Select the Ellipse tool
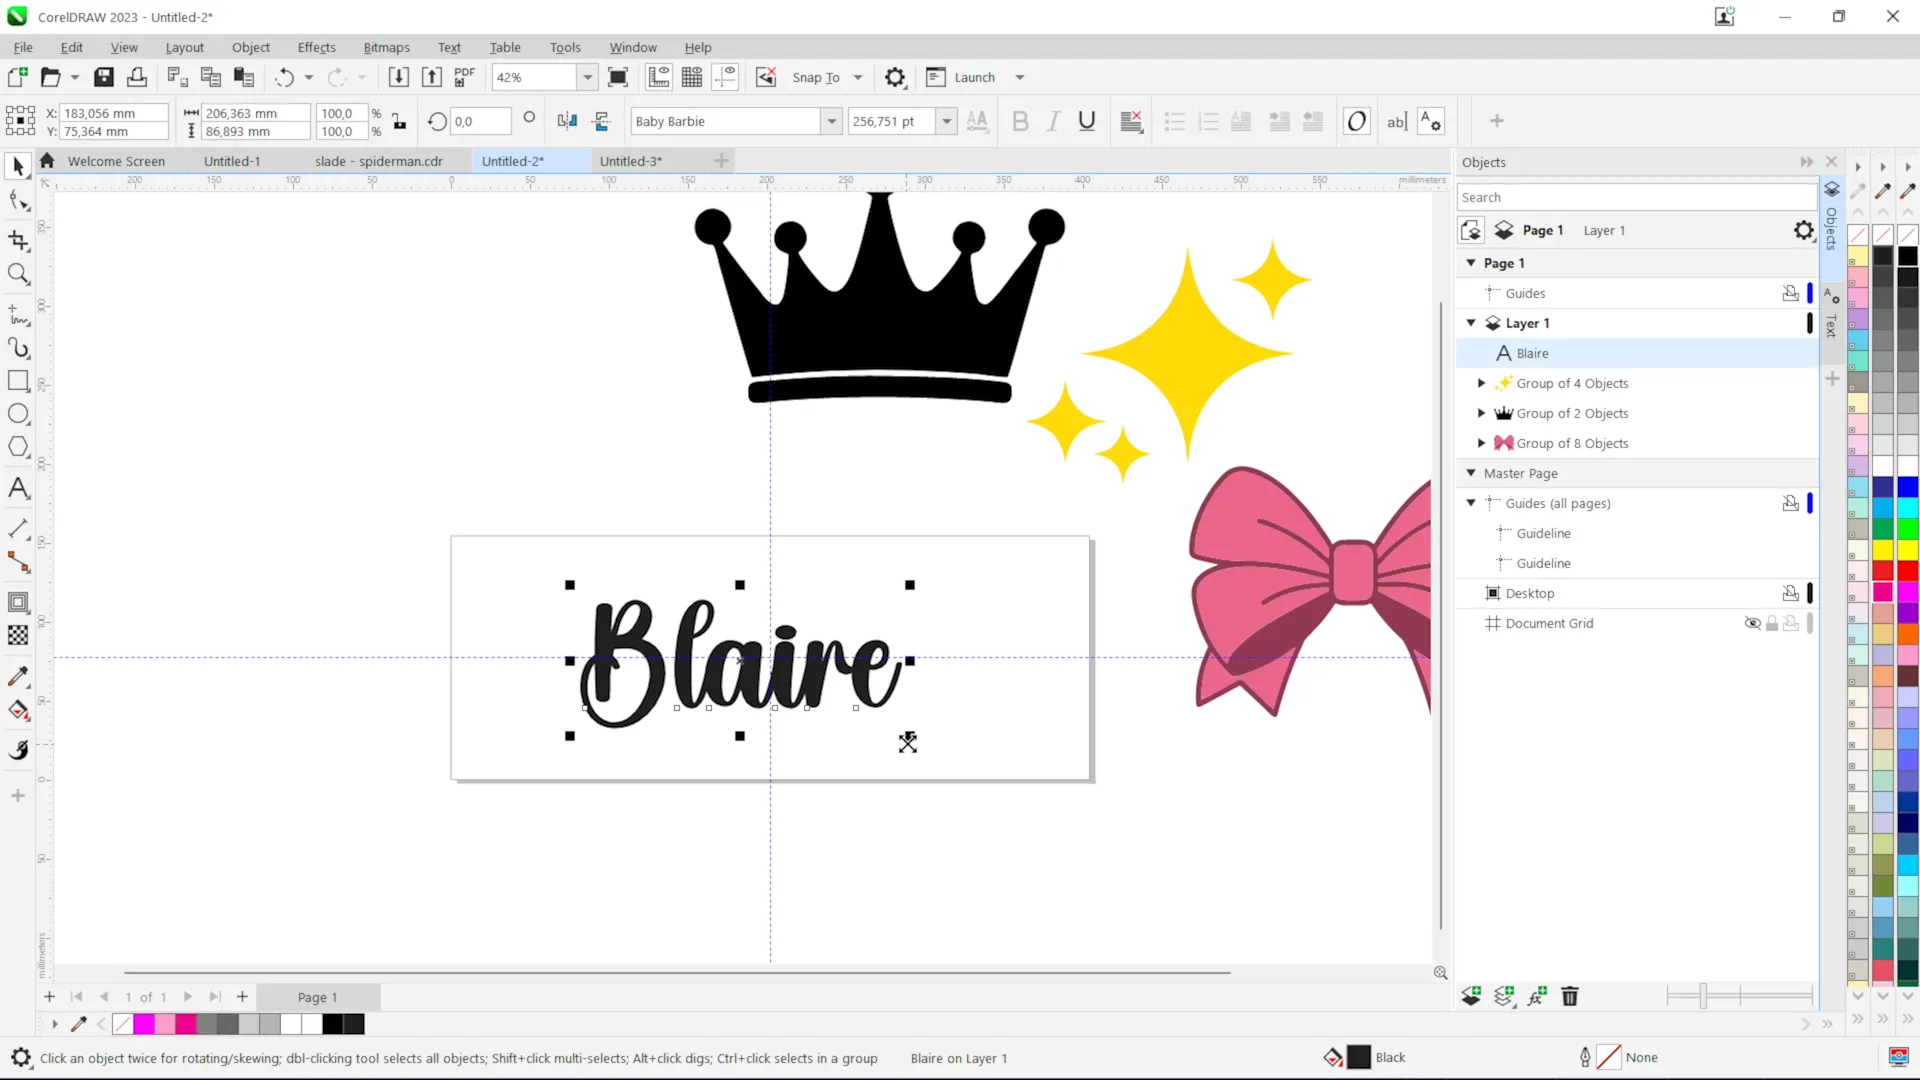The width and height of the screenshot is (1920, 1080). (x=18, y=414)
